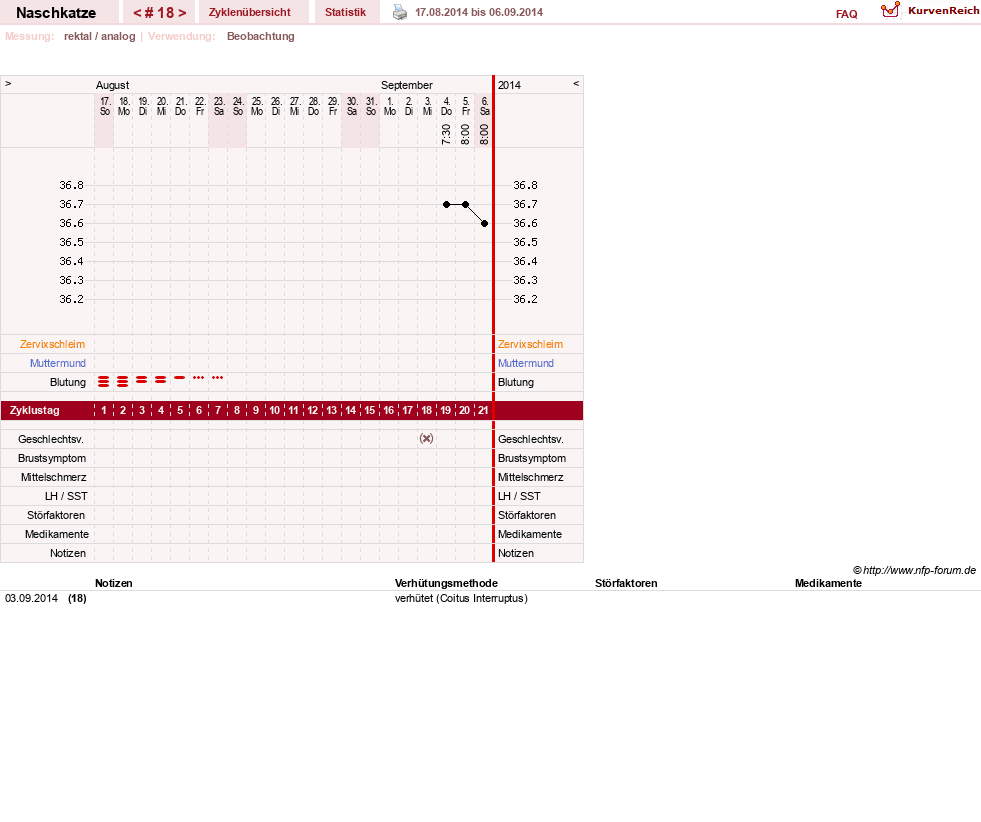Click heavy bleeding symbol on cycle day 2
The height and width of the screenshot is (822, 981).
pos(123,382)
